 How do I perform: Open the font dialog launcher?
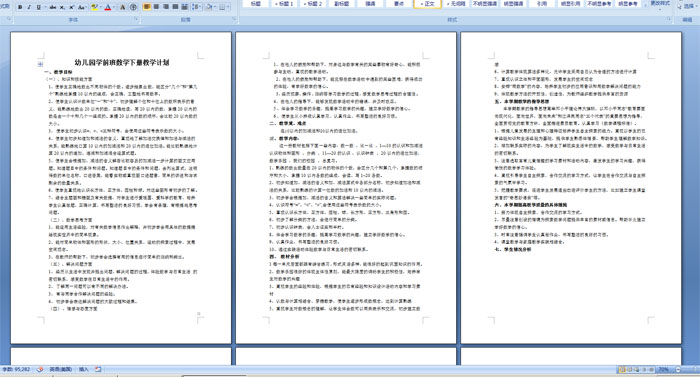pyautogui.click(x=136, y=19)
